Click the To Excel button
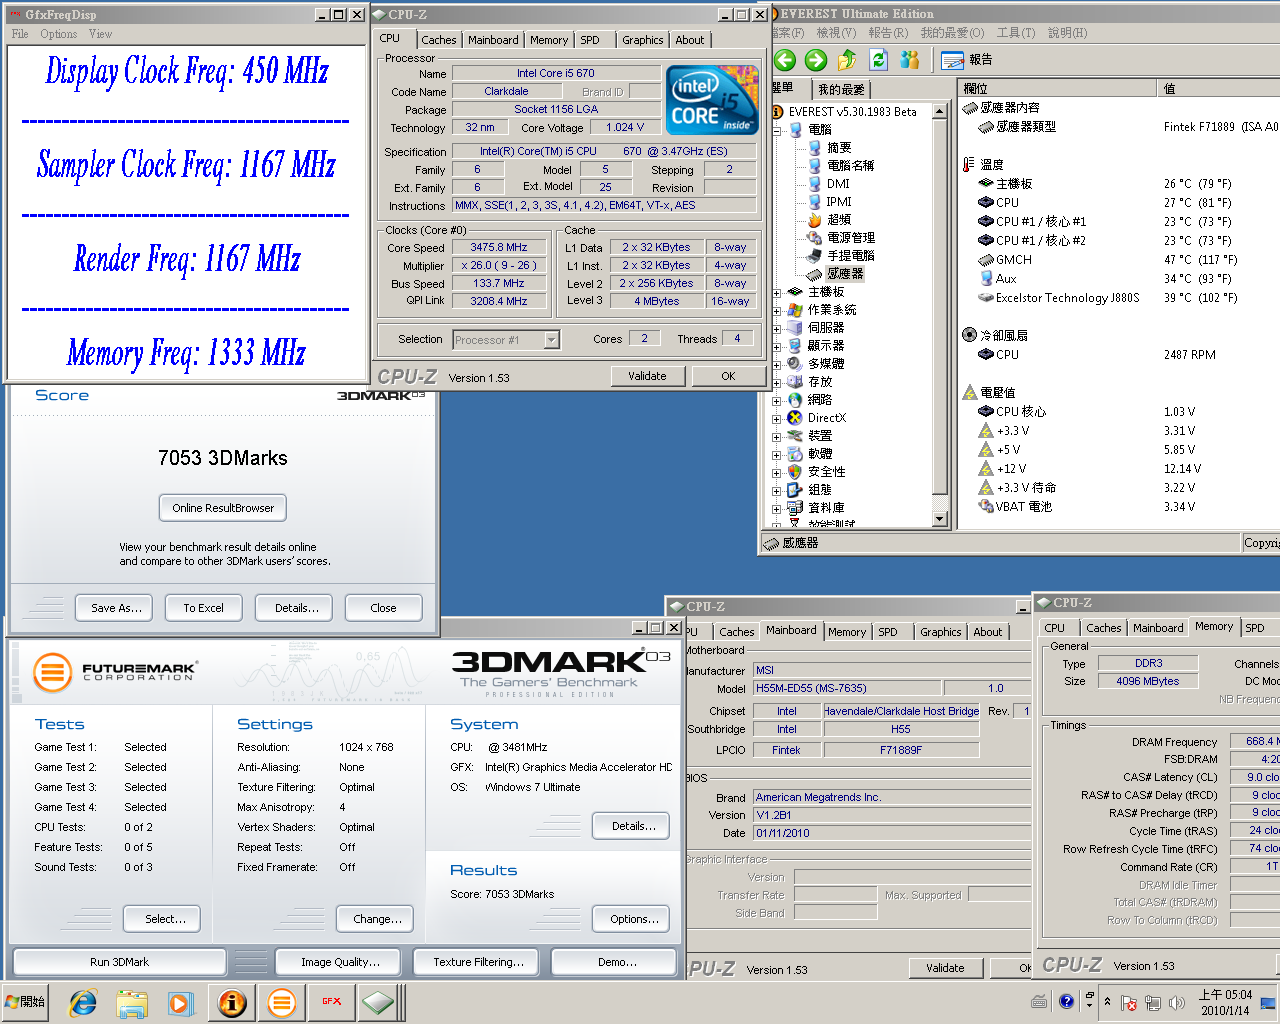 pos(203,608)
